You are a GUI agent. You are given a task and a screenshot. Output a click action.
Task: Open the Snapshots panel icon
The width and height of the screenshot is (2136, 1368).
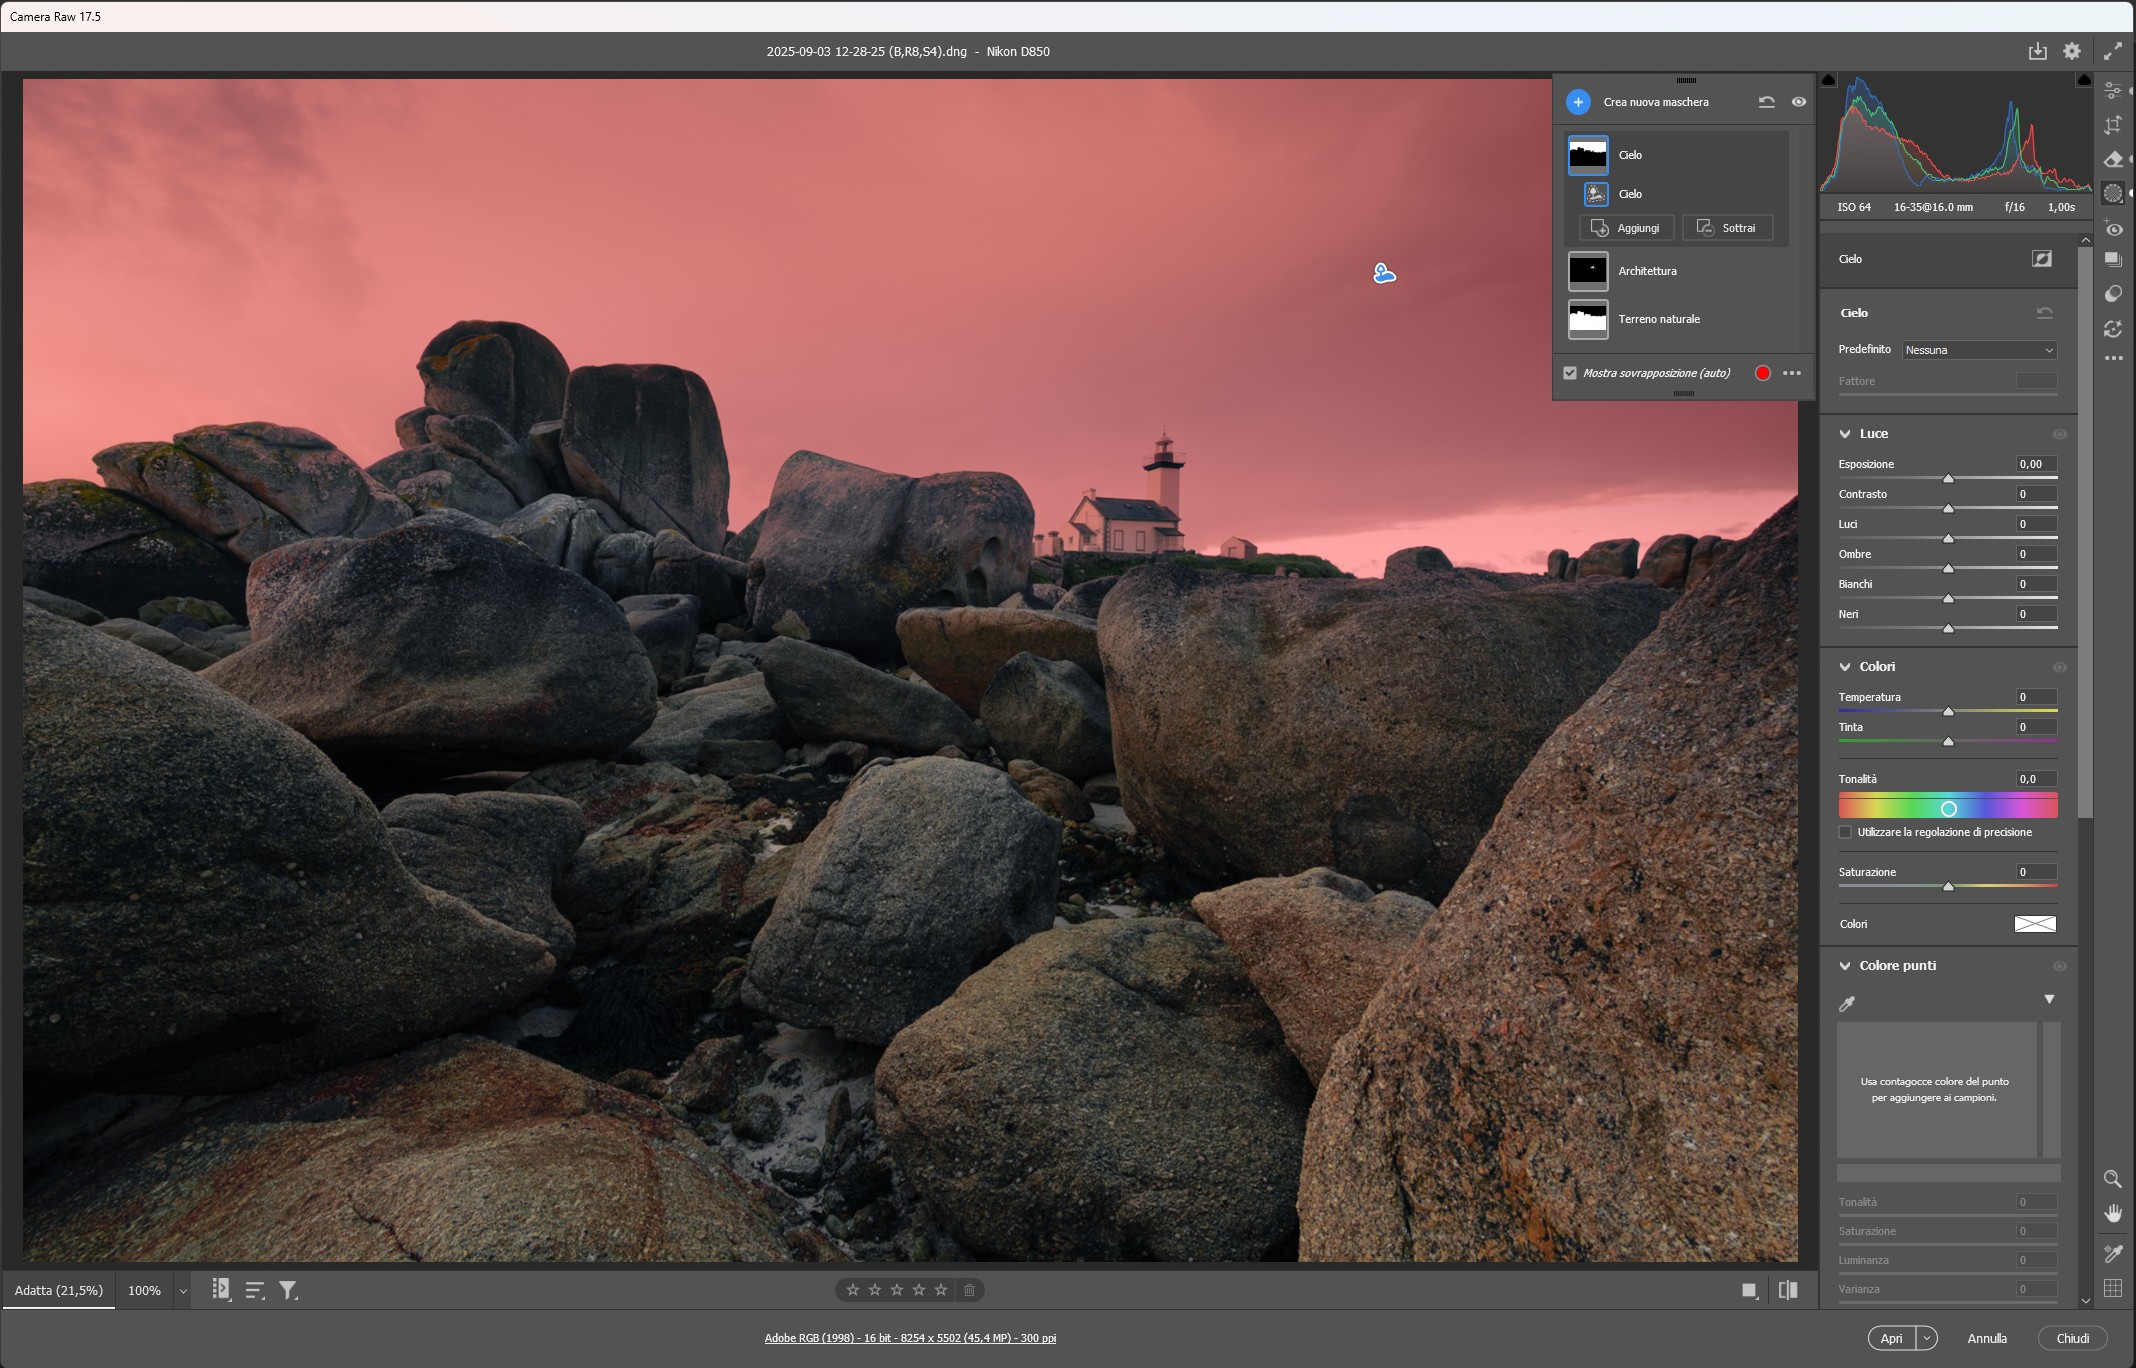[2112, 260]
